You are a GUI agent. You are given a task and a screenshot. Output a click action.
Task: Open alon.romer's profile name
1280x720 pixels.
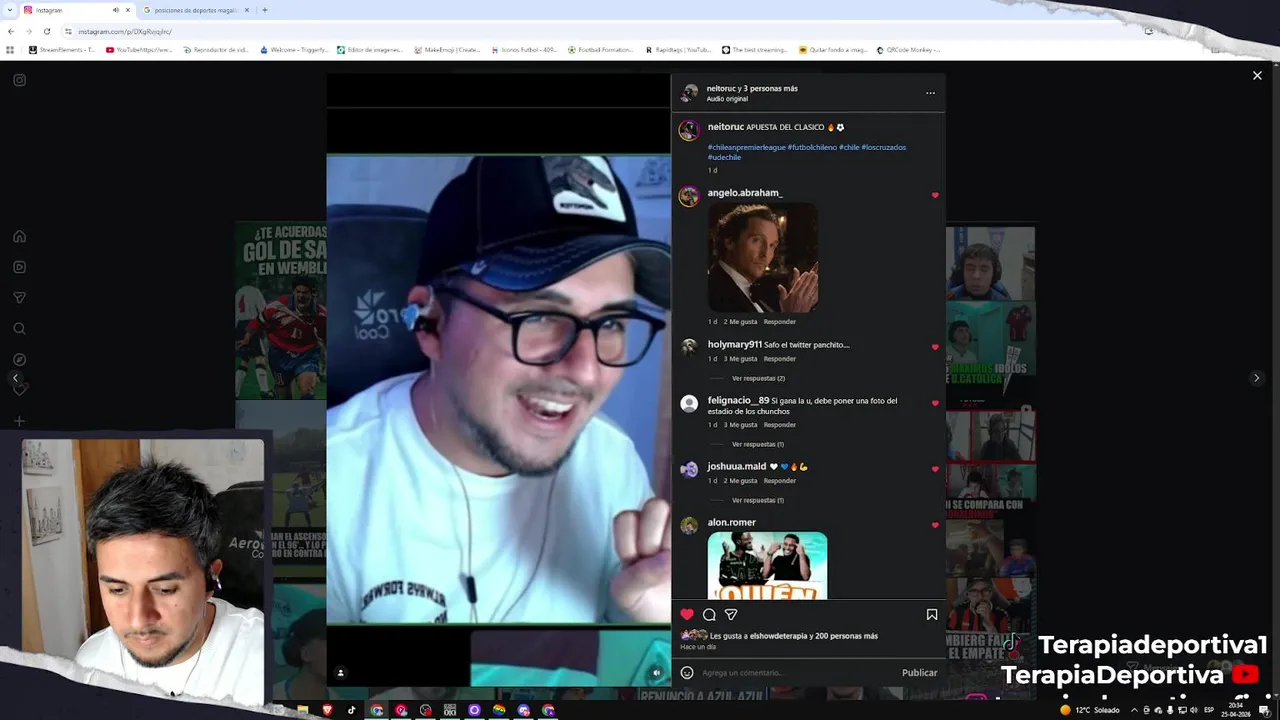click(731, 522)
